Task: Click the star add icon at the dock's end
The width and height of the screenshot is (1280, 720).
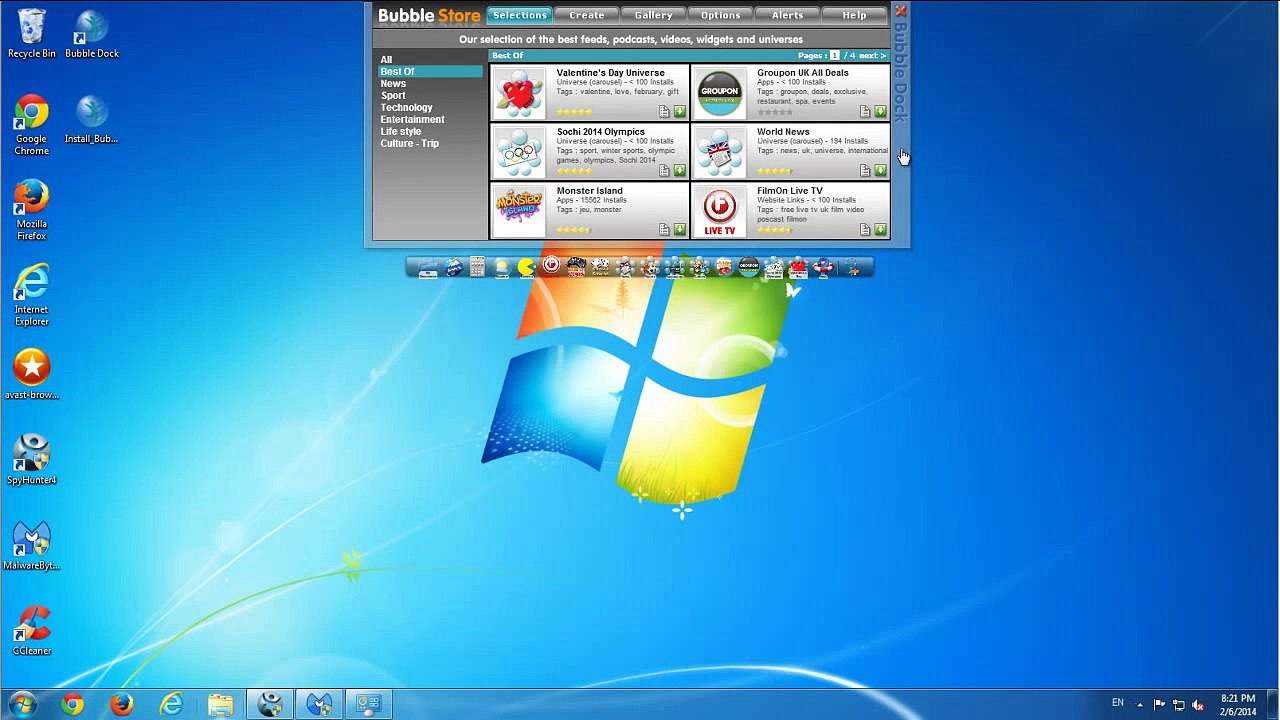Action: coord(853,267)
